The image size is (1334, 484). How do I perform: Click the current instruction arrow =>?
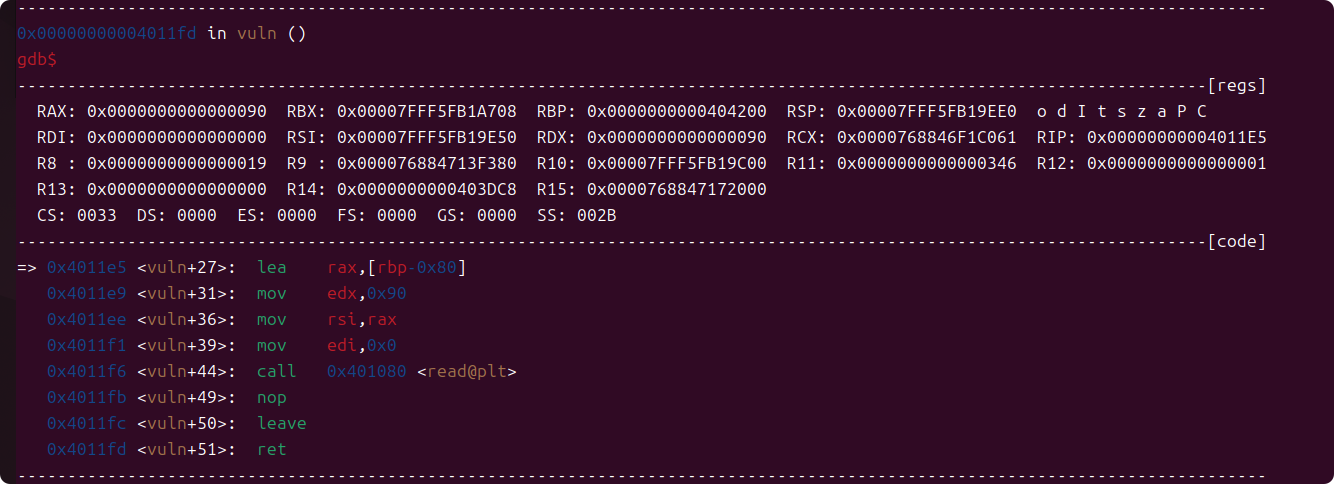27,267
